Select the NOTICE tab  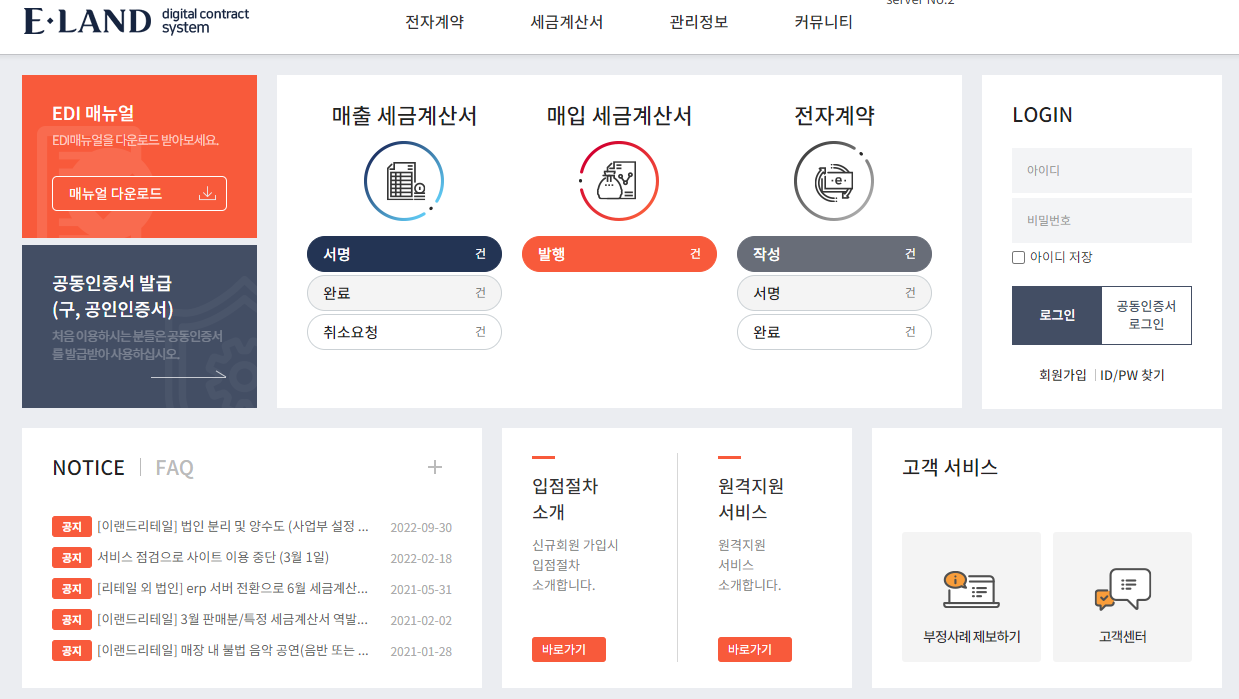(x=88, y=466)
